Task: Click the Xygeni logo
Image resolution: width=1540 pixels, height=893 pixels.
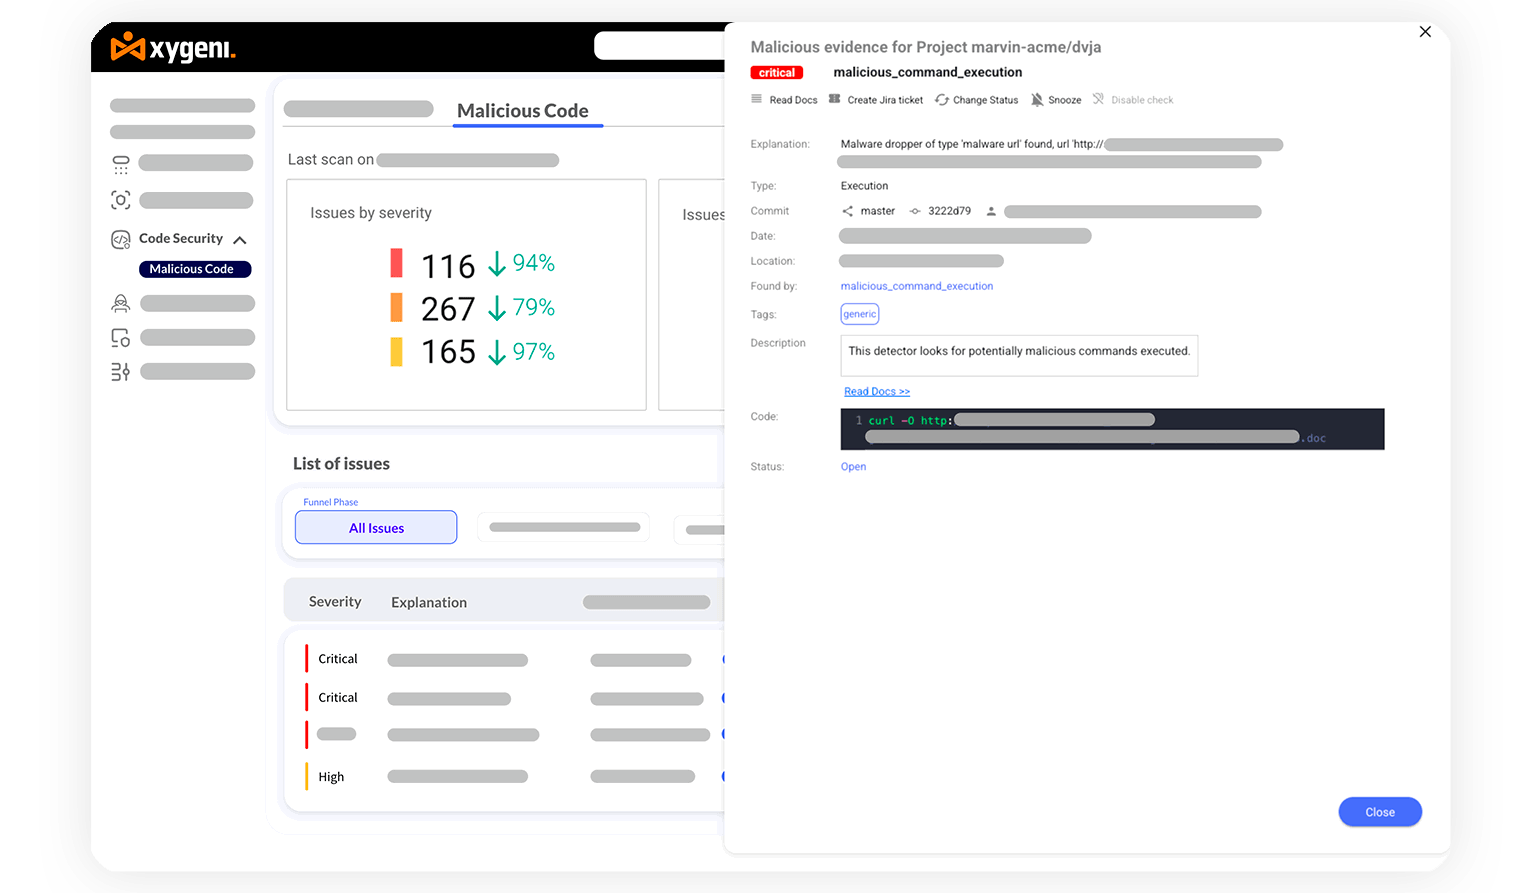Action: point(173,47)
